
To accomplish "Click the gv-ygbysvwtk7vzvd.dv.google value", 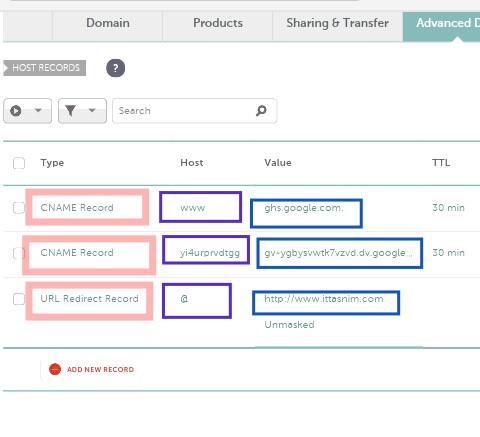I will coord(338,253).
